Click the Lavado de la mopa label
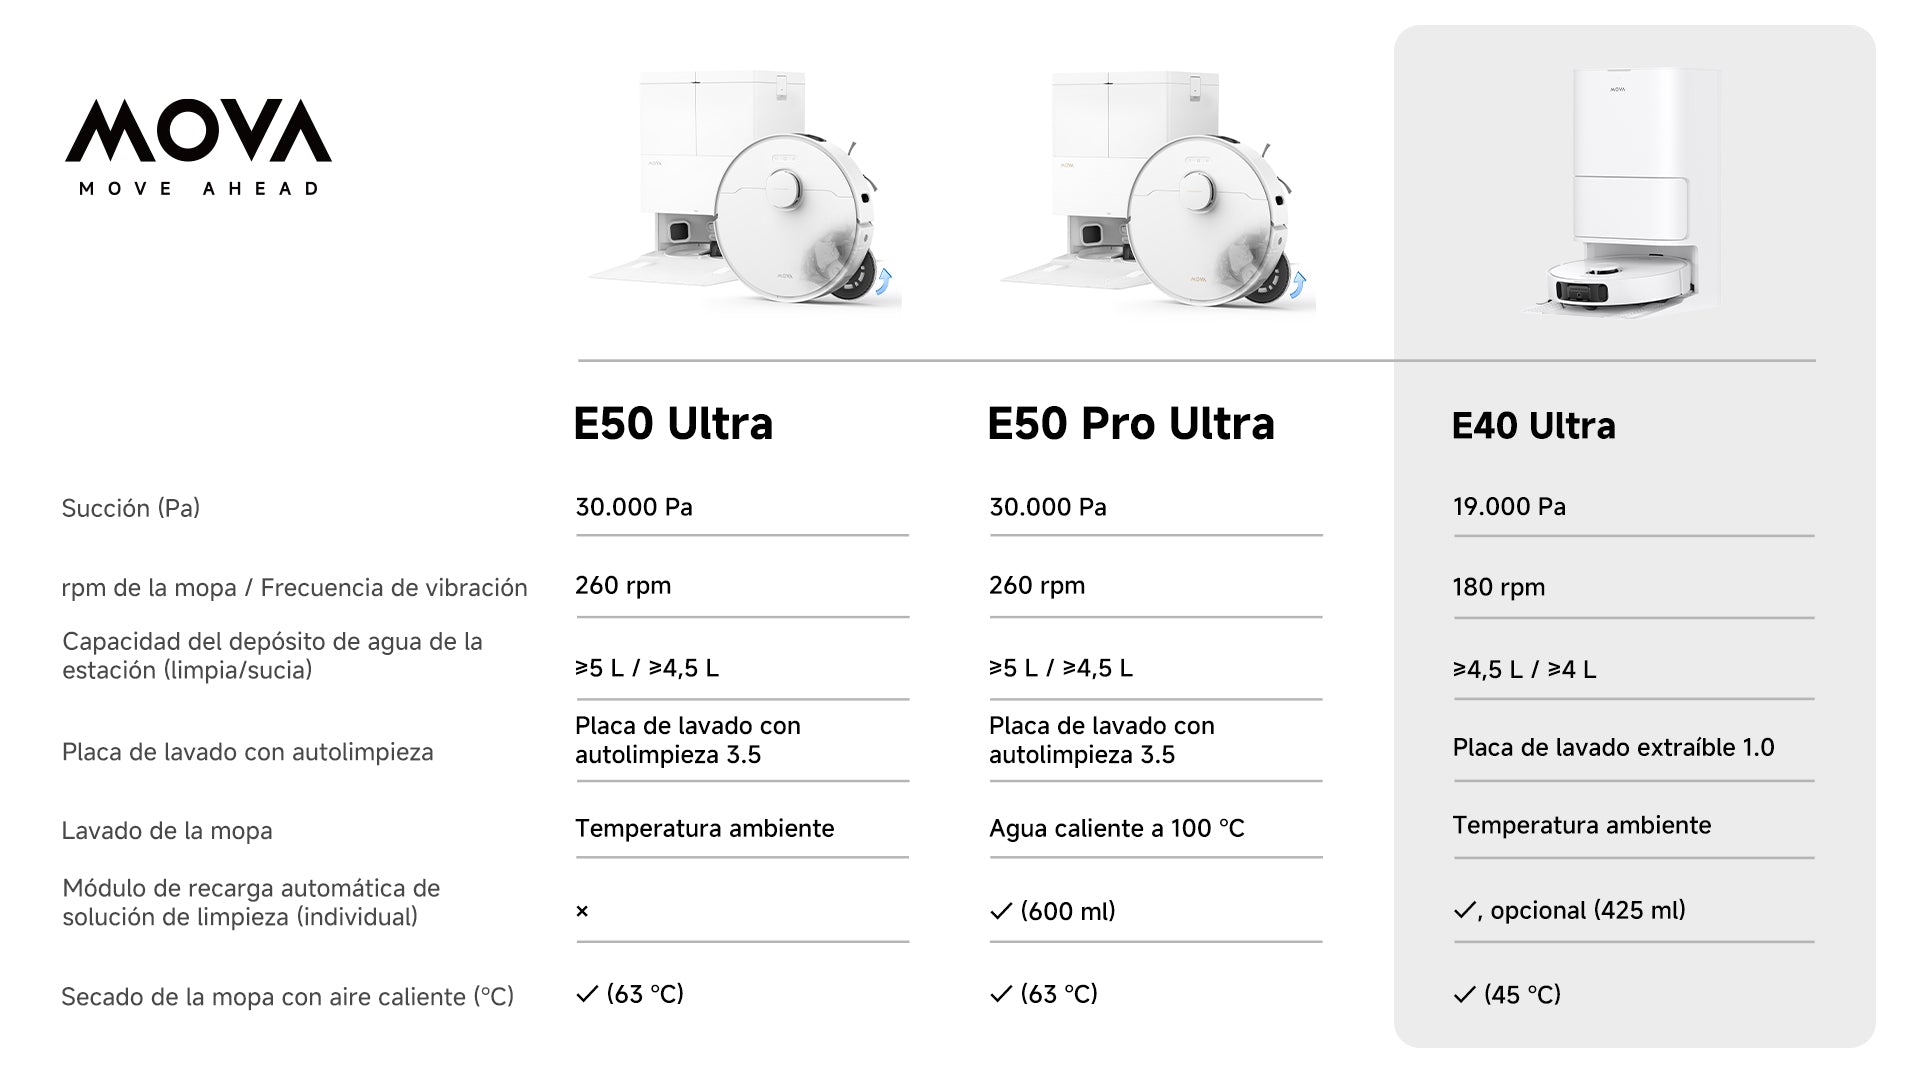 pos(167,831)
